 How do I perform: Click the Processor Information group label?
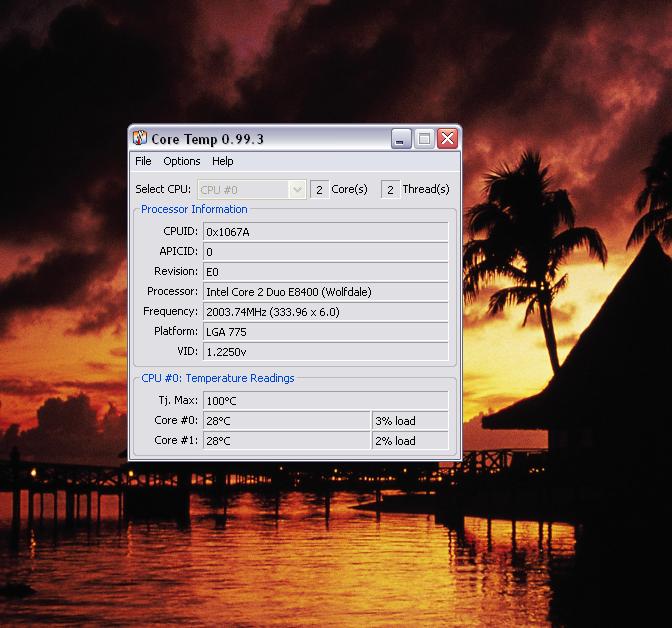click(194, 209)
